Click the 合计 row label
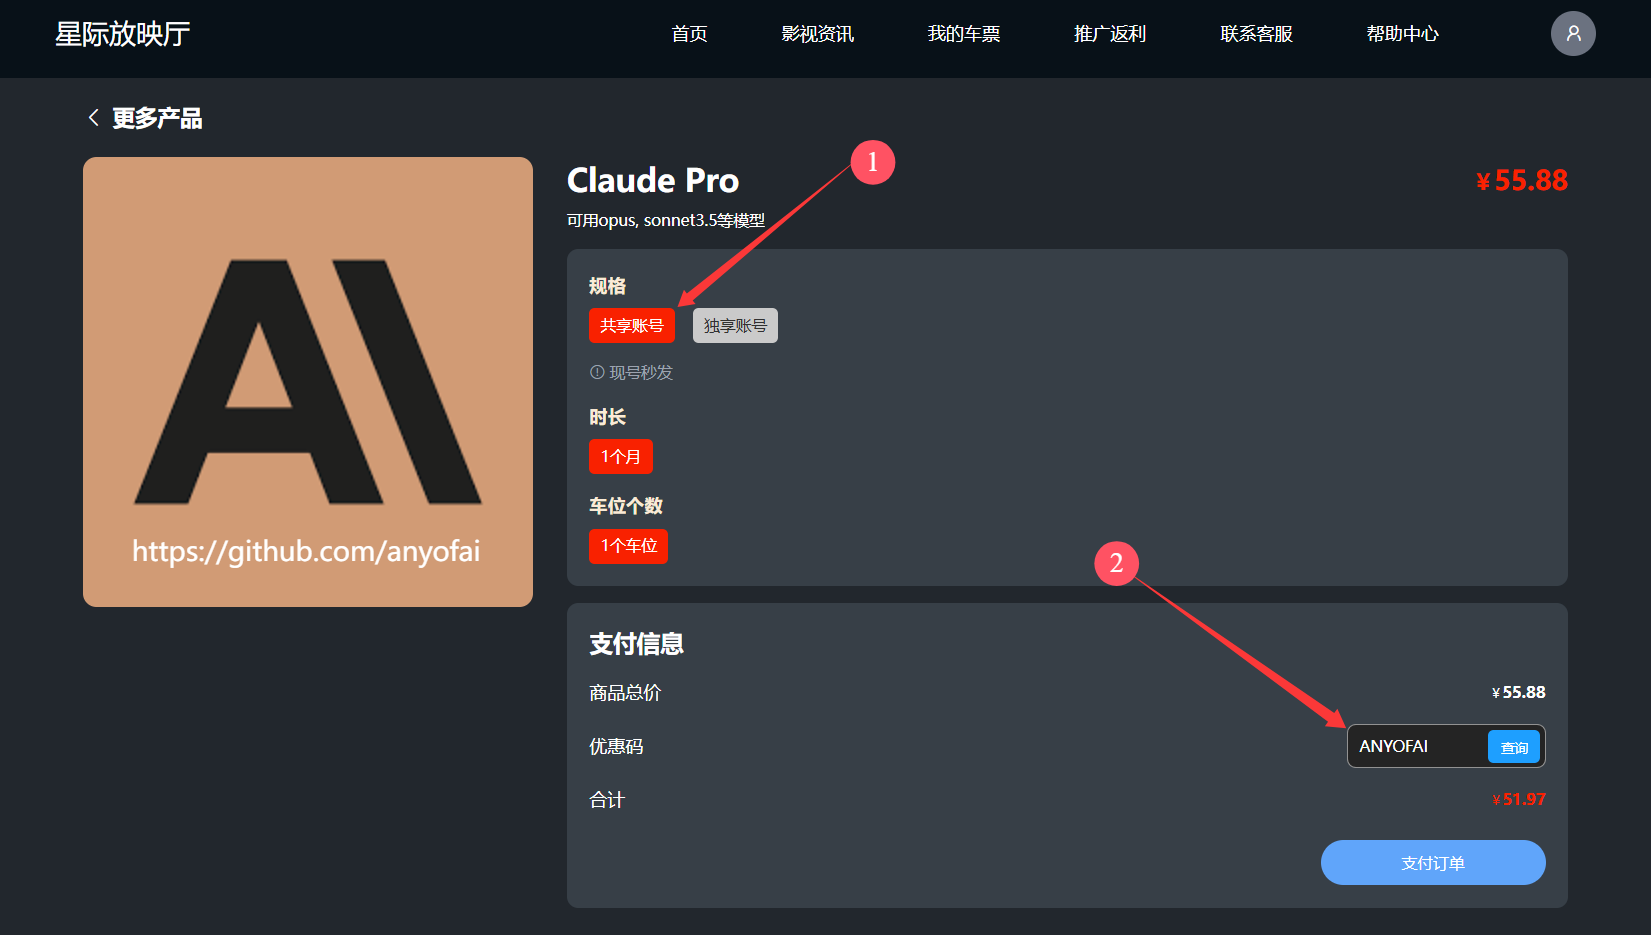 click(x=607, y=799)
